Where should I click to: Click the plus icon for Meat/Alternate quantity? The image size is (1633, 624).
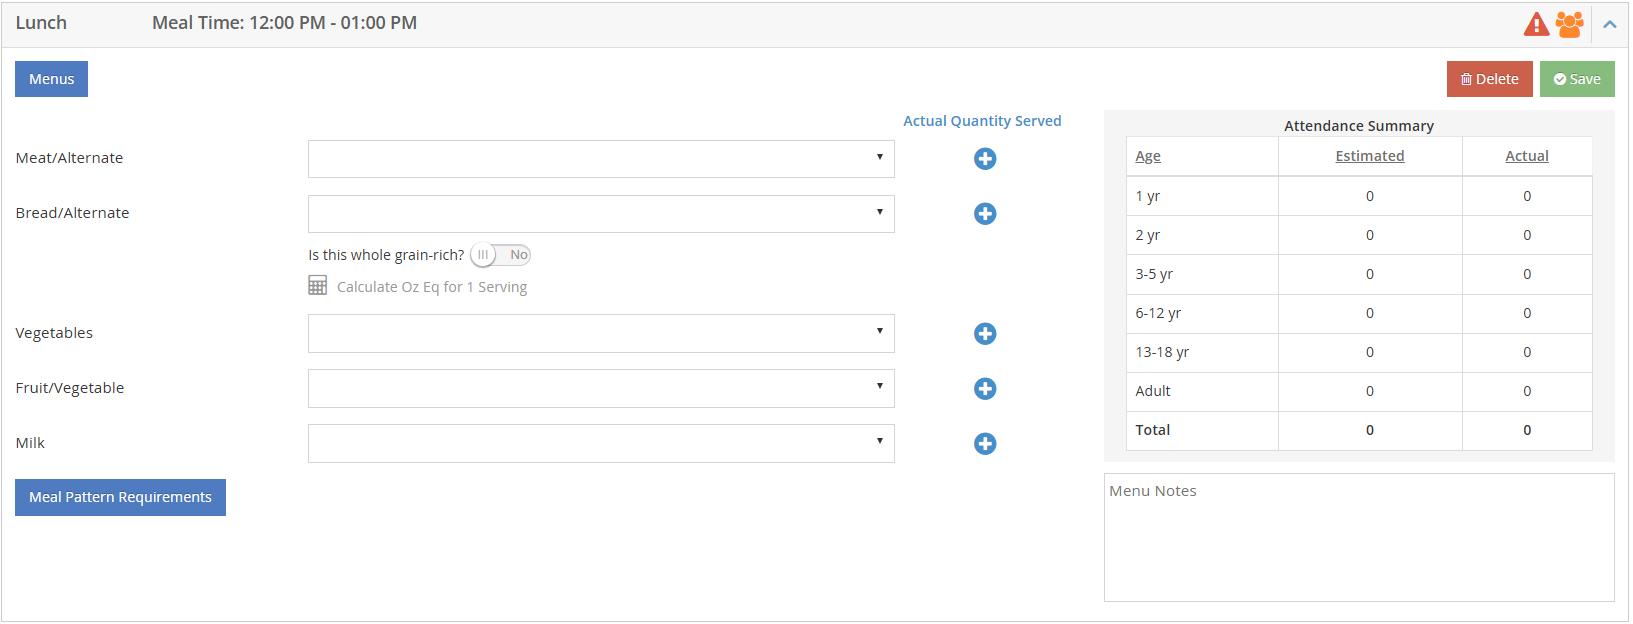[x=985, y=159]
